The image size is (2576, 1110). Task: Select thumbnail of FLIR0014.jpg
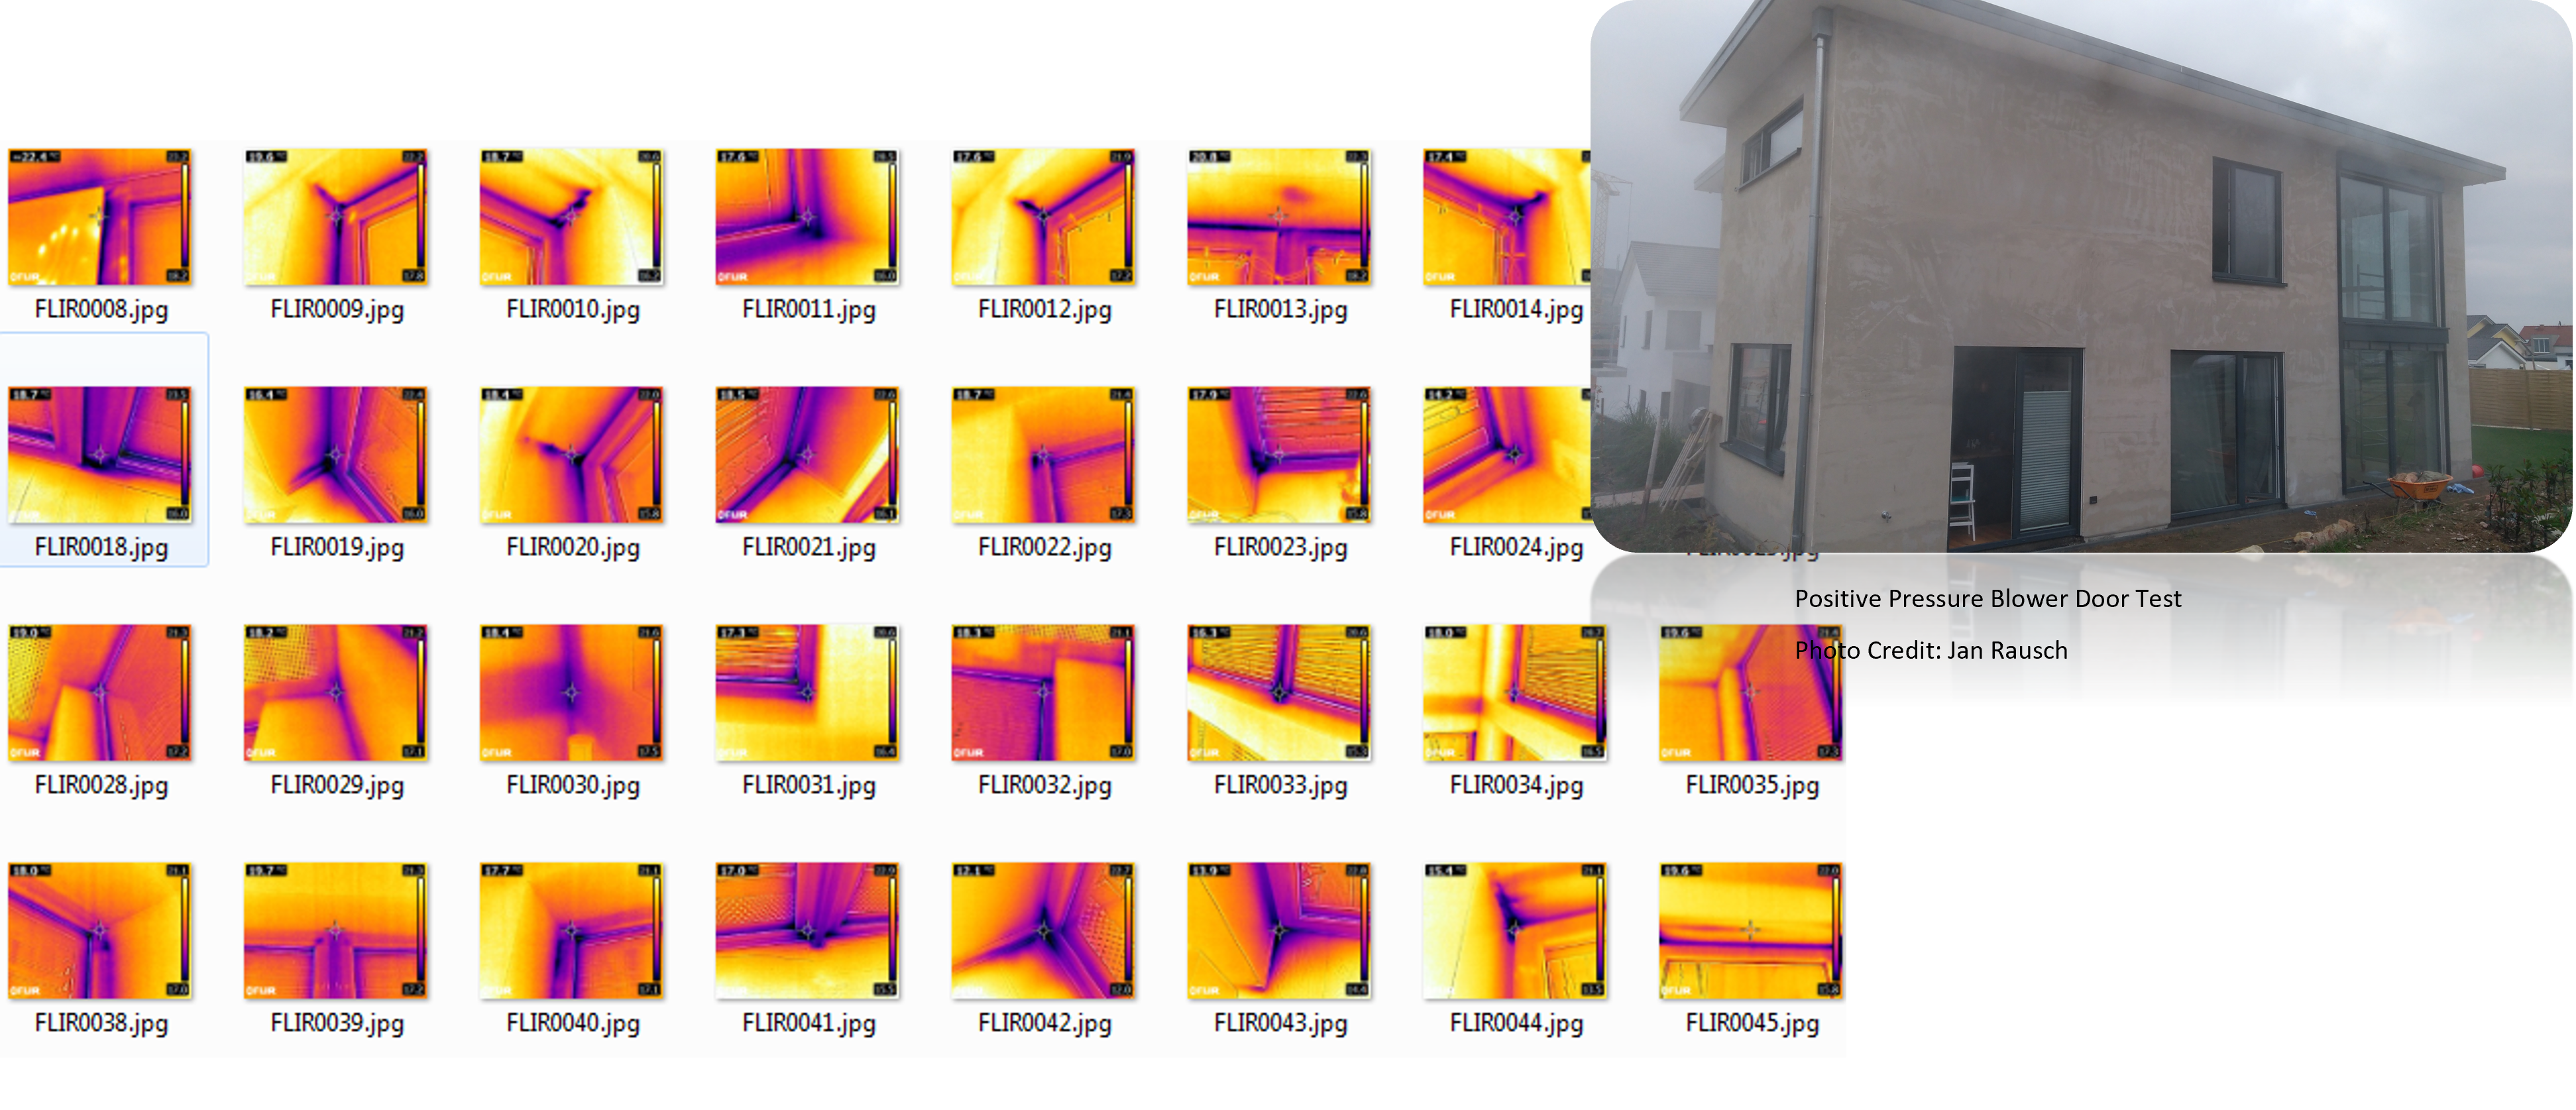click(x=1507, y=217)
